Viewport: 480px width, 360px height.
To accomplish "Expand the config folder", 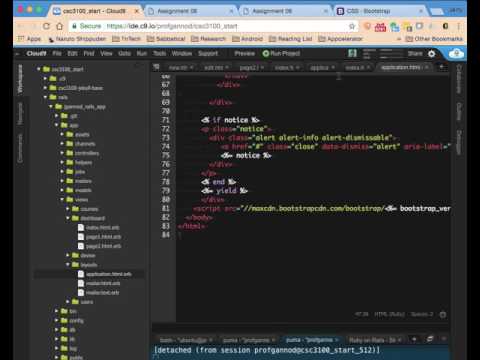I will pyautogui.click(x=57, y=320).
